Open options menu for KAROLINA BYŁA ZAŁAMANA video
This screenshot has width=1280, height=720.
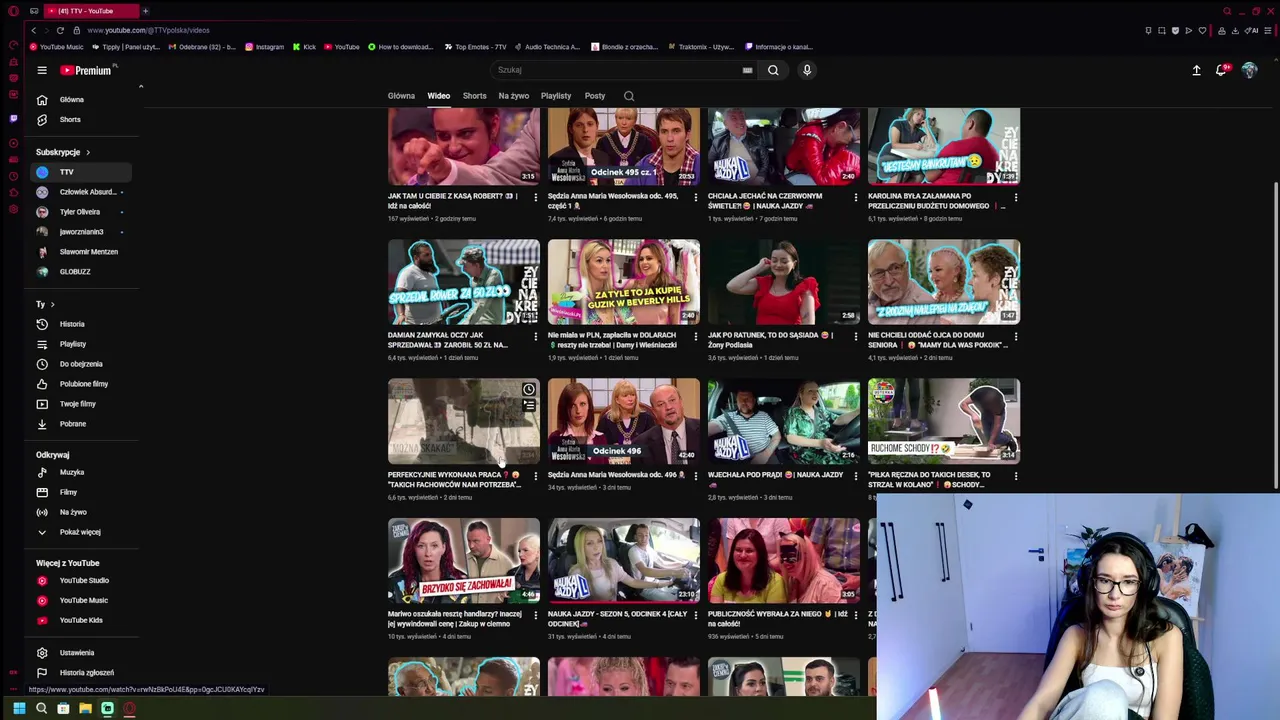(1015, 197)
